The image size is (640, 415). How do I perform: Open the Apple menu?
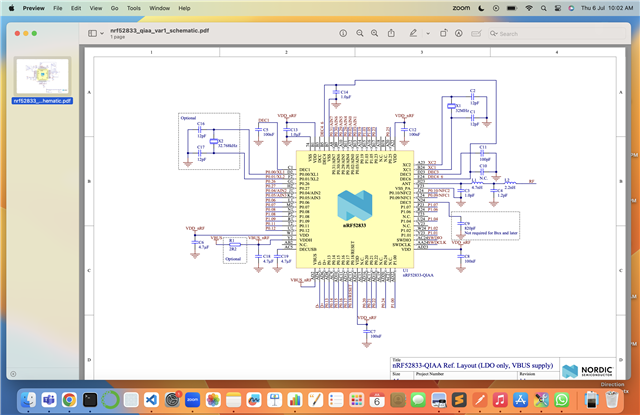[11, 8]
